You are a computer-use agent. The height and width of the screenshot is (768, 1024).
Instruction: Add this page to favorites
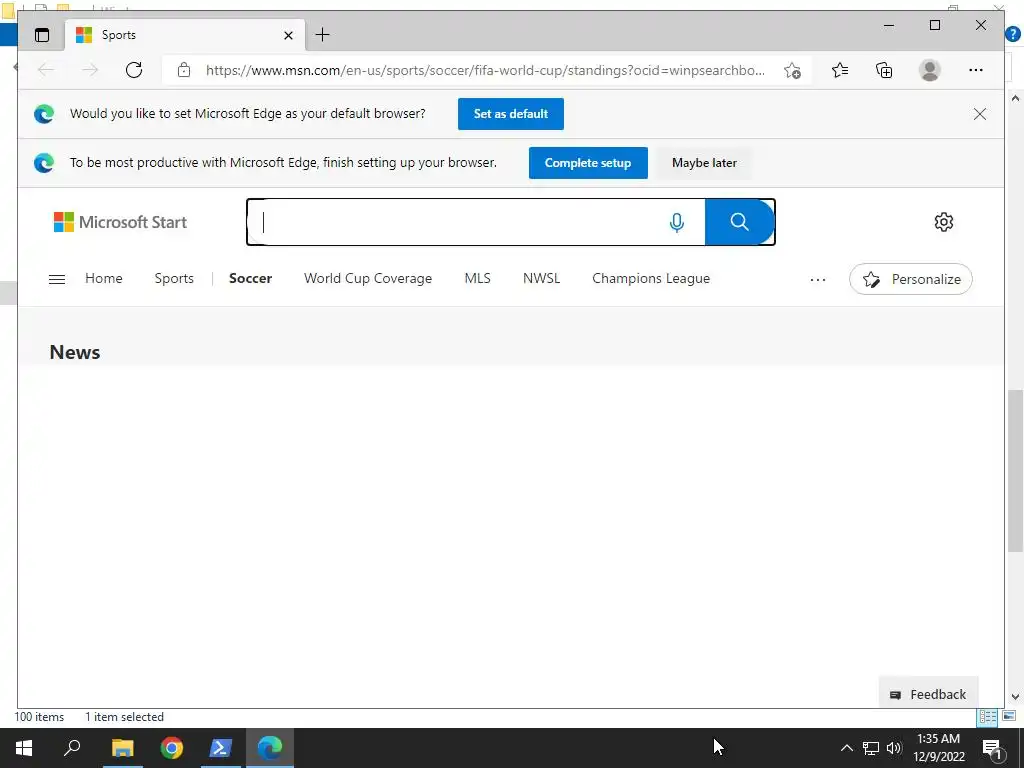(793, 71)
